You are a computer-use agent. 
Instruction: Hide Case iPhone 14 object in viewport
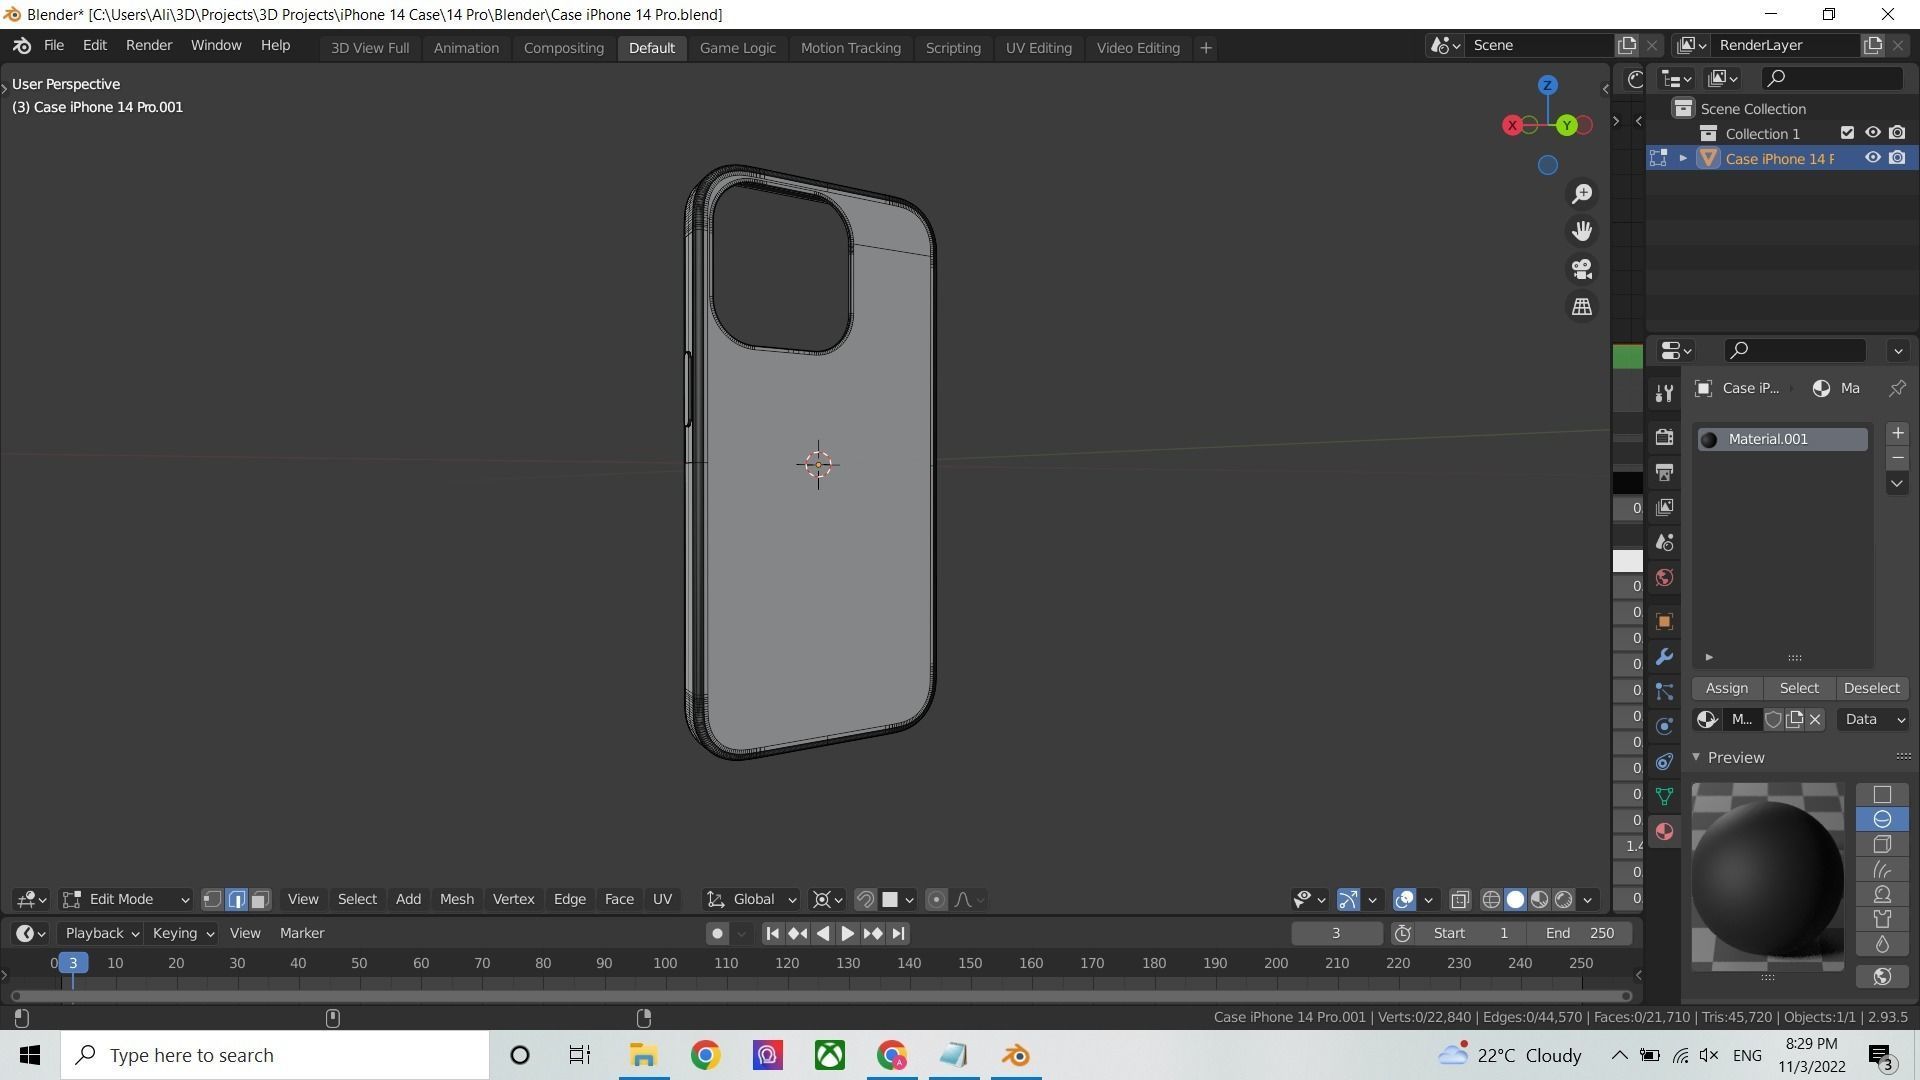coord(1873,158)
